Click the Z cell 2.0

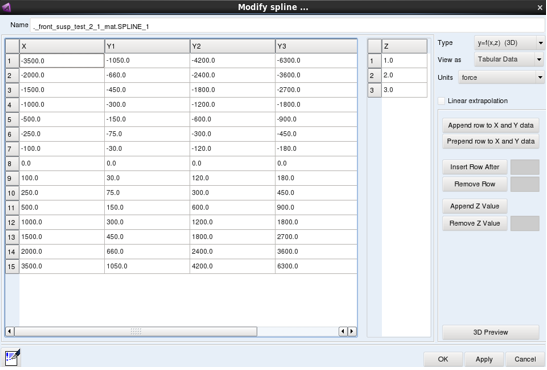tap(404, 75)
